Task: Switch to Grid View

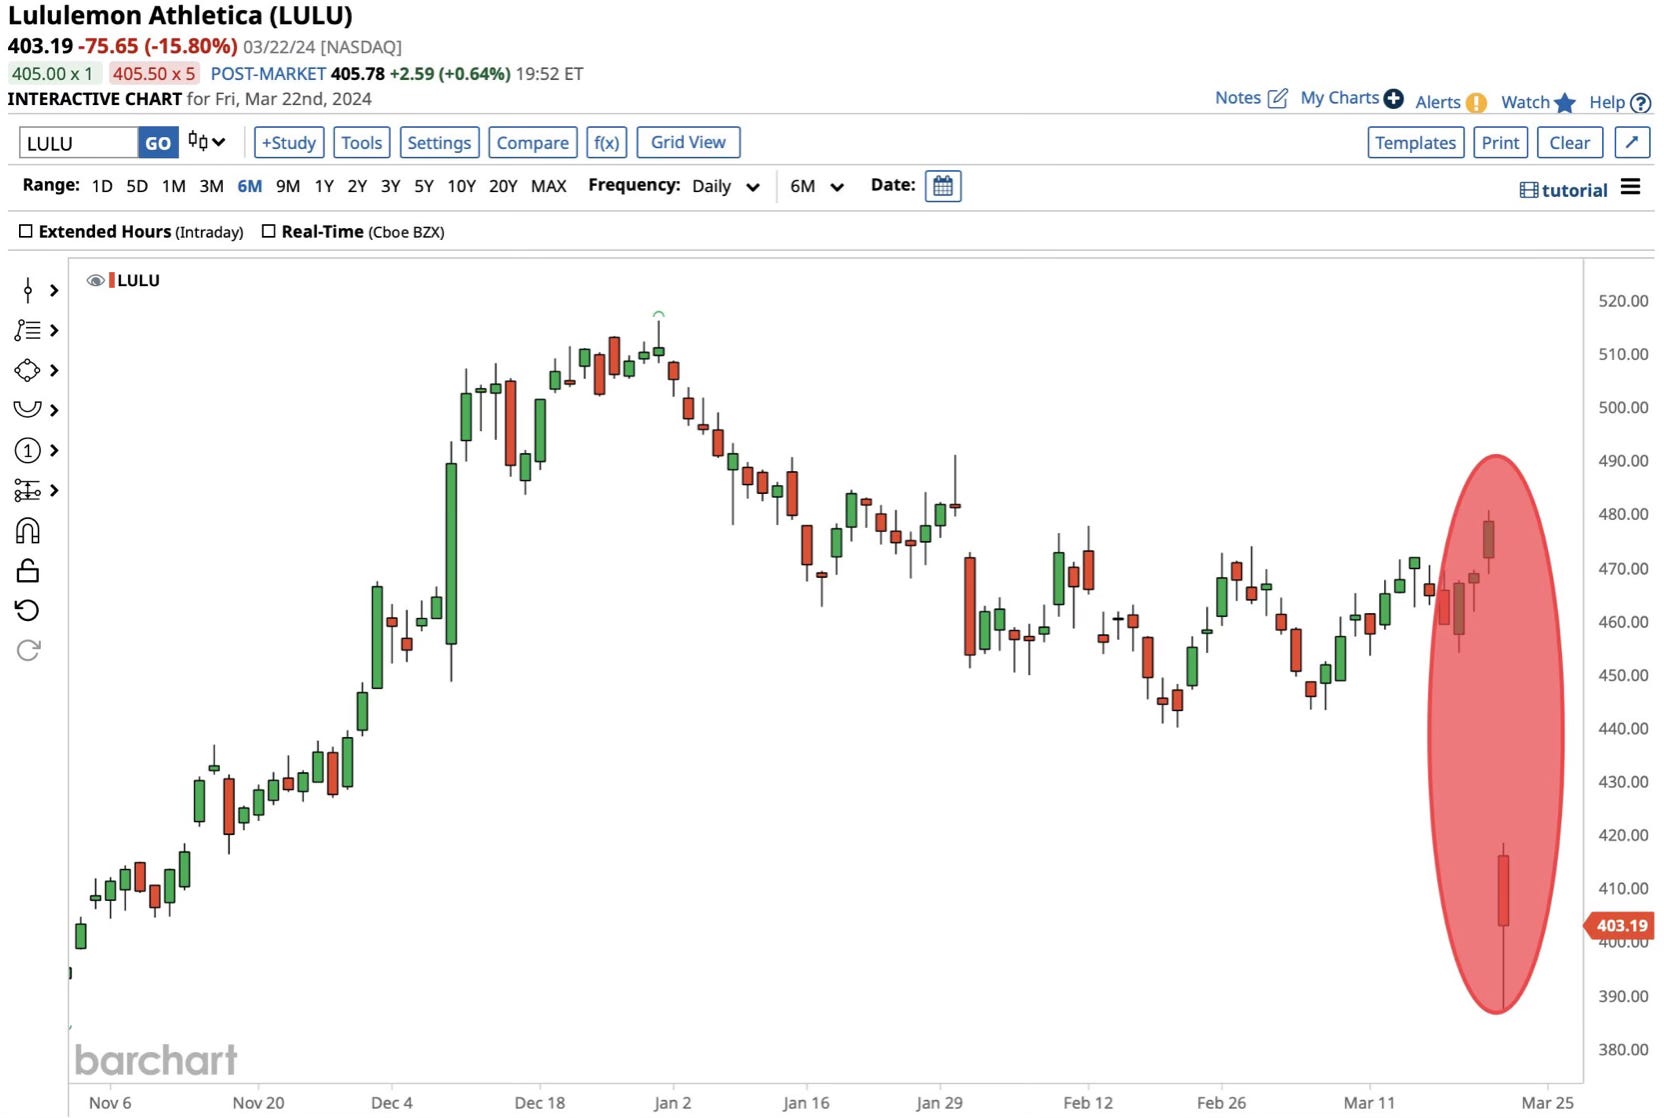Action: coord(689,142)
